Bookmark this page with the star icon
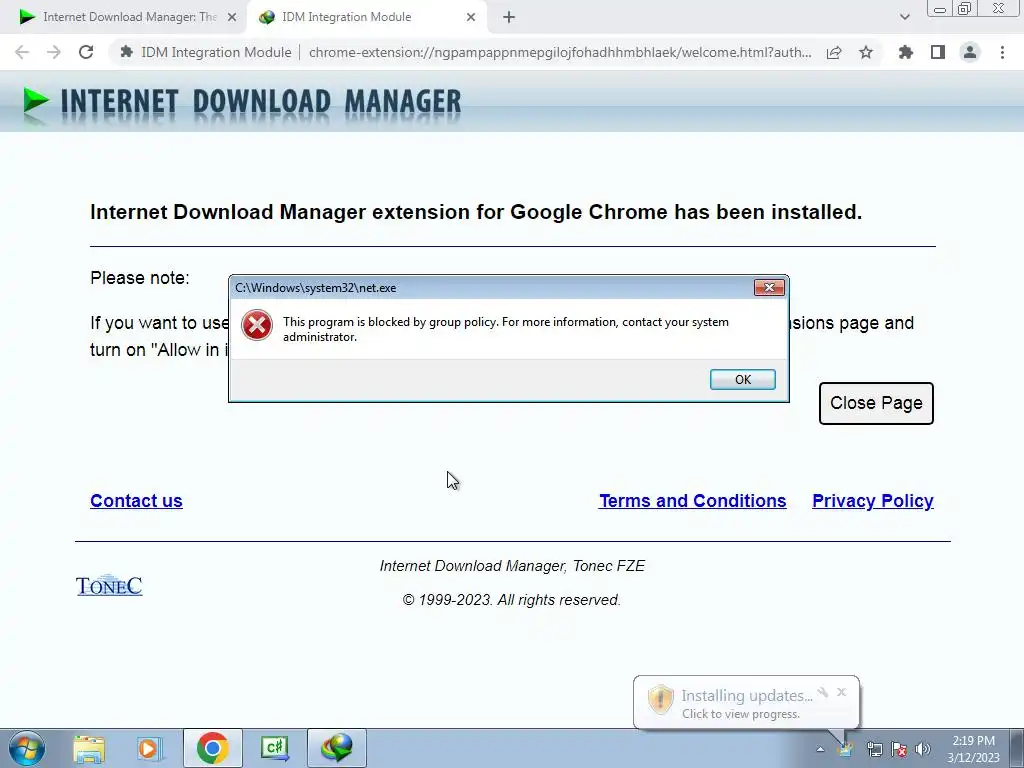1024x768 pixels. pos(866,52)
